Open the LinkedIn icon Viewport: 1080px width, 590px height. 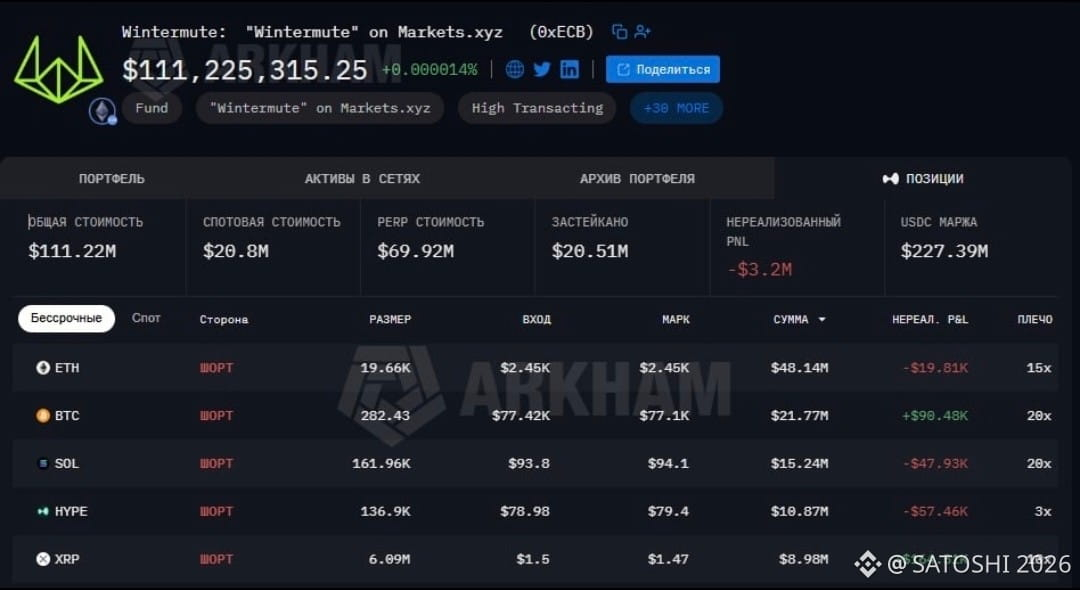click(570, 69)
